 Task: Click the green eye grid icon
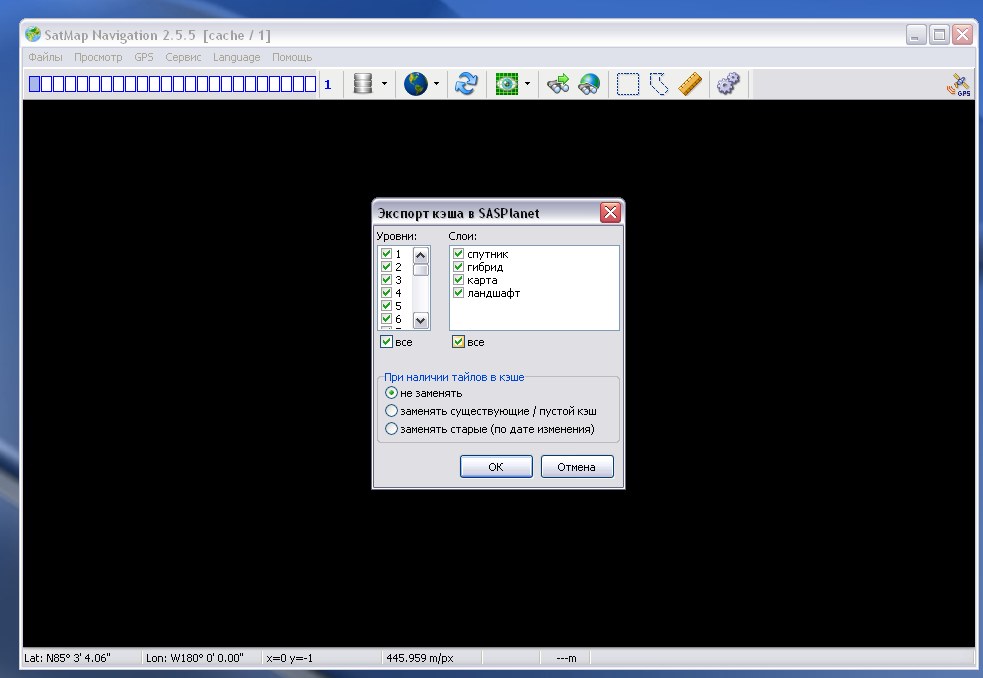coord(507,83)
